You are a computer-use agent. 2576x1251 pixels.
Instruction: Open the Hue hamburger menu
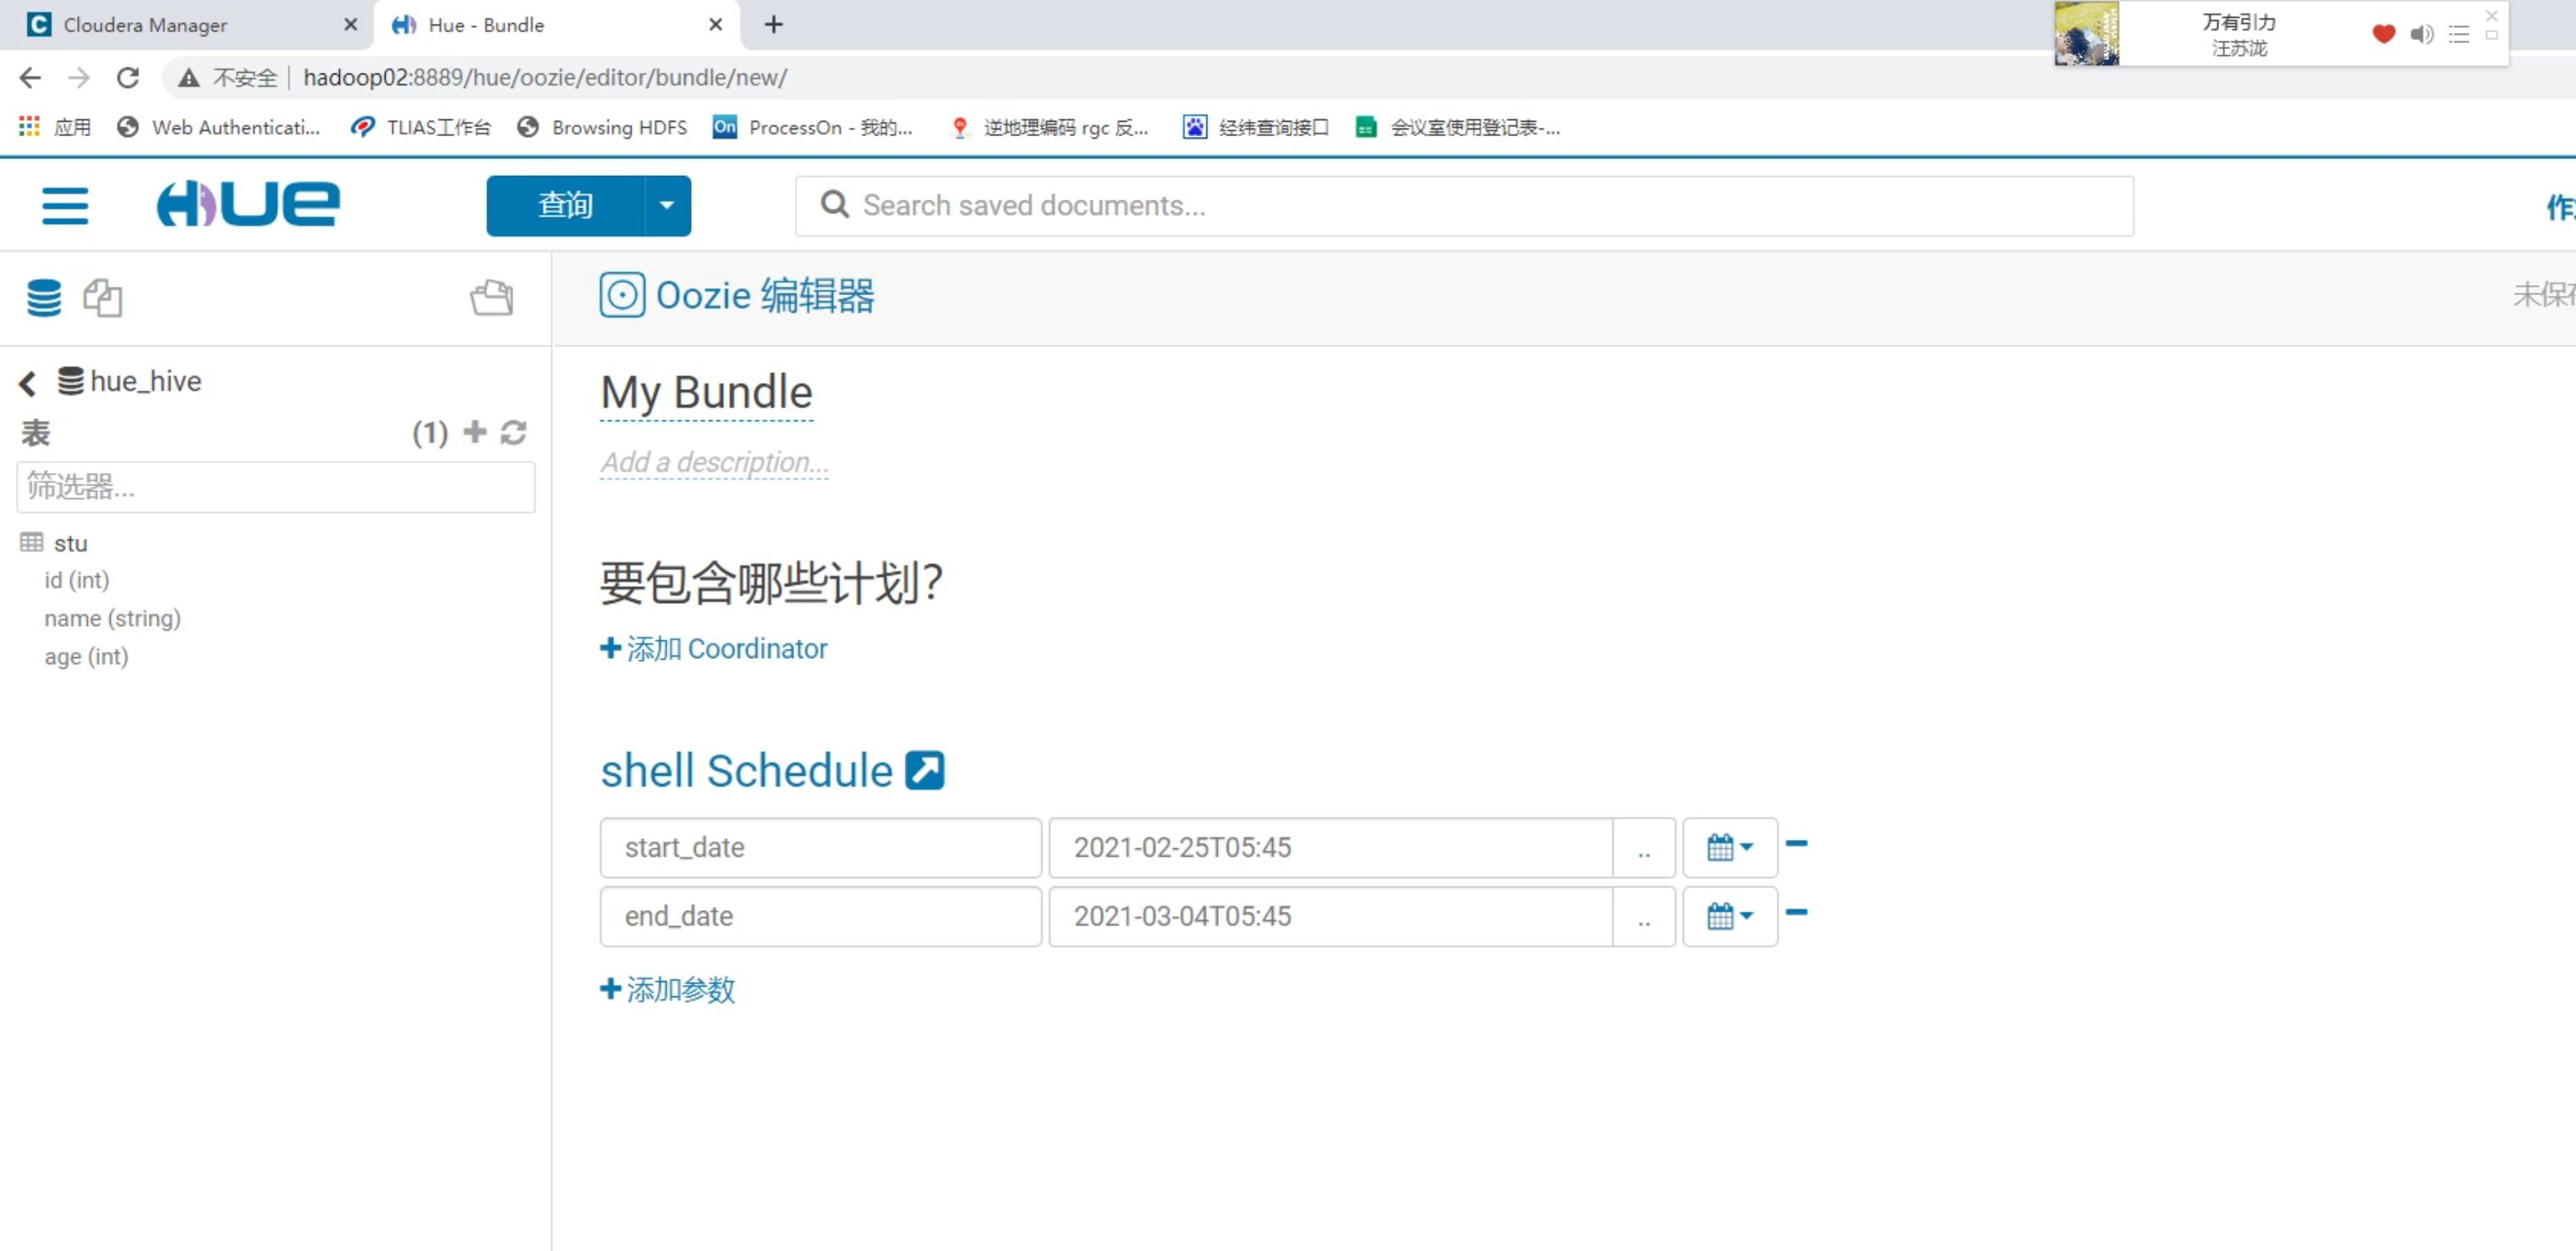(x=65, y=206)
